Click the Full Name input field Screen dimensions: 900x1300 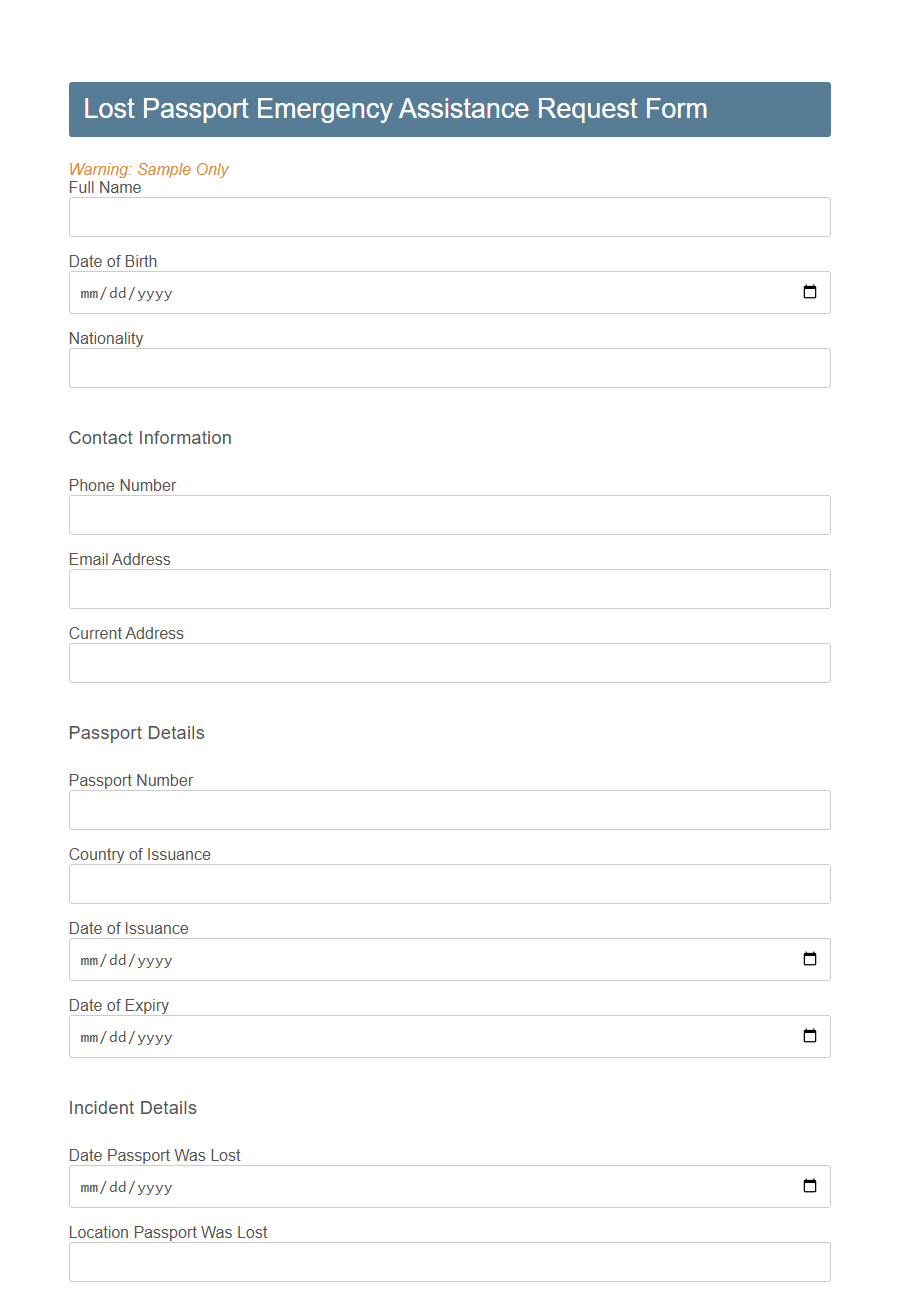(449, 217)
